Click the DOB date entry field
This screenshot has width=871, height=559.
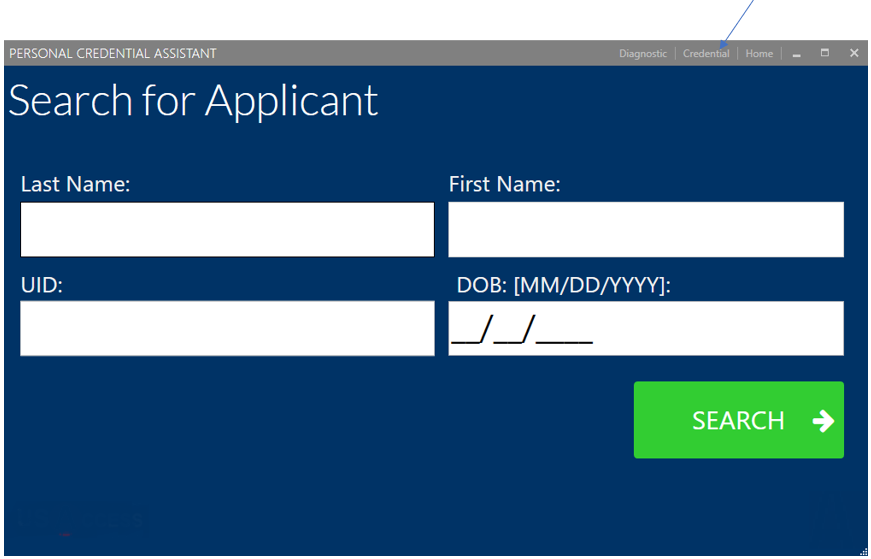(x=645, y=328)
